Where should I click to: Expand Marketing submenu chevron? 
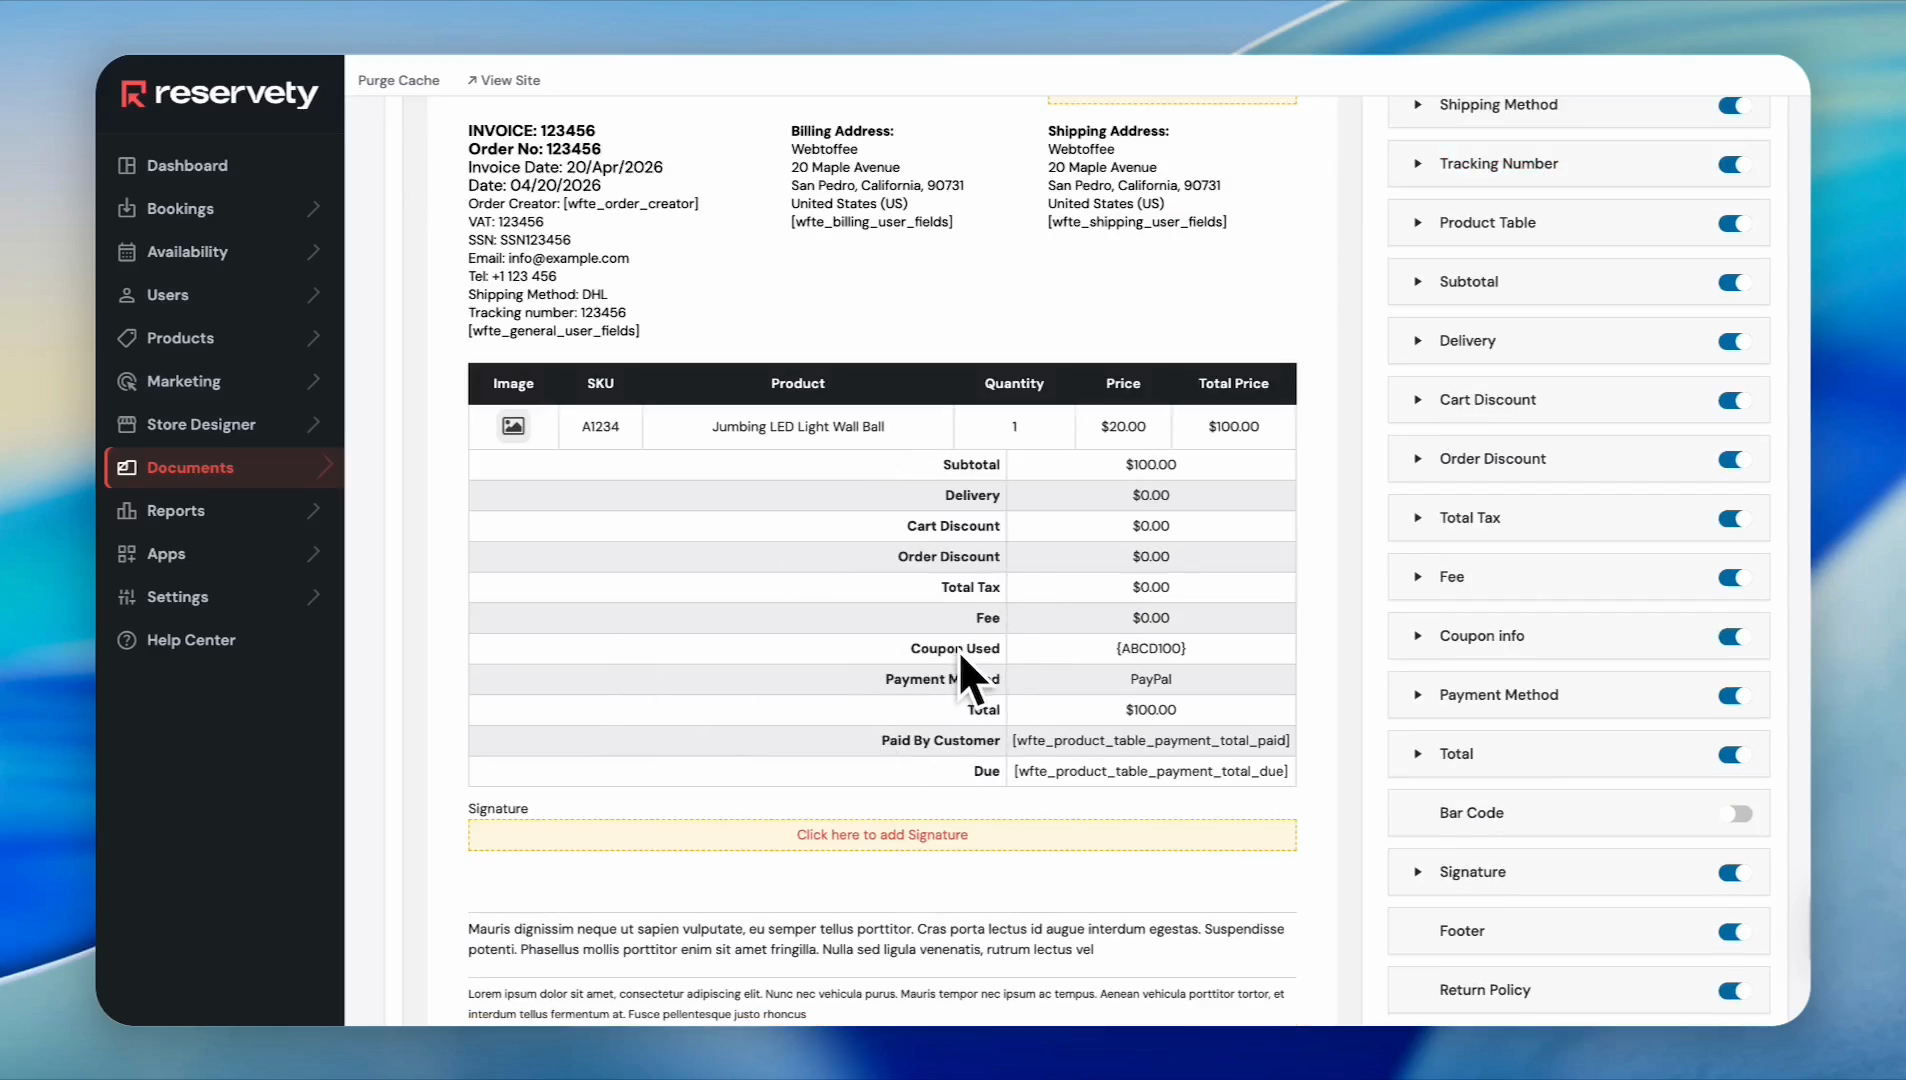pyautogui.click(x=314, y=381)
